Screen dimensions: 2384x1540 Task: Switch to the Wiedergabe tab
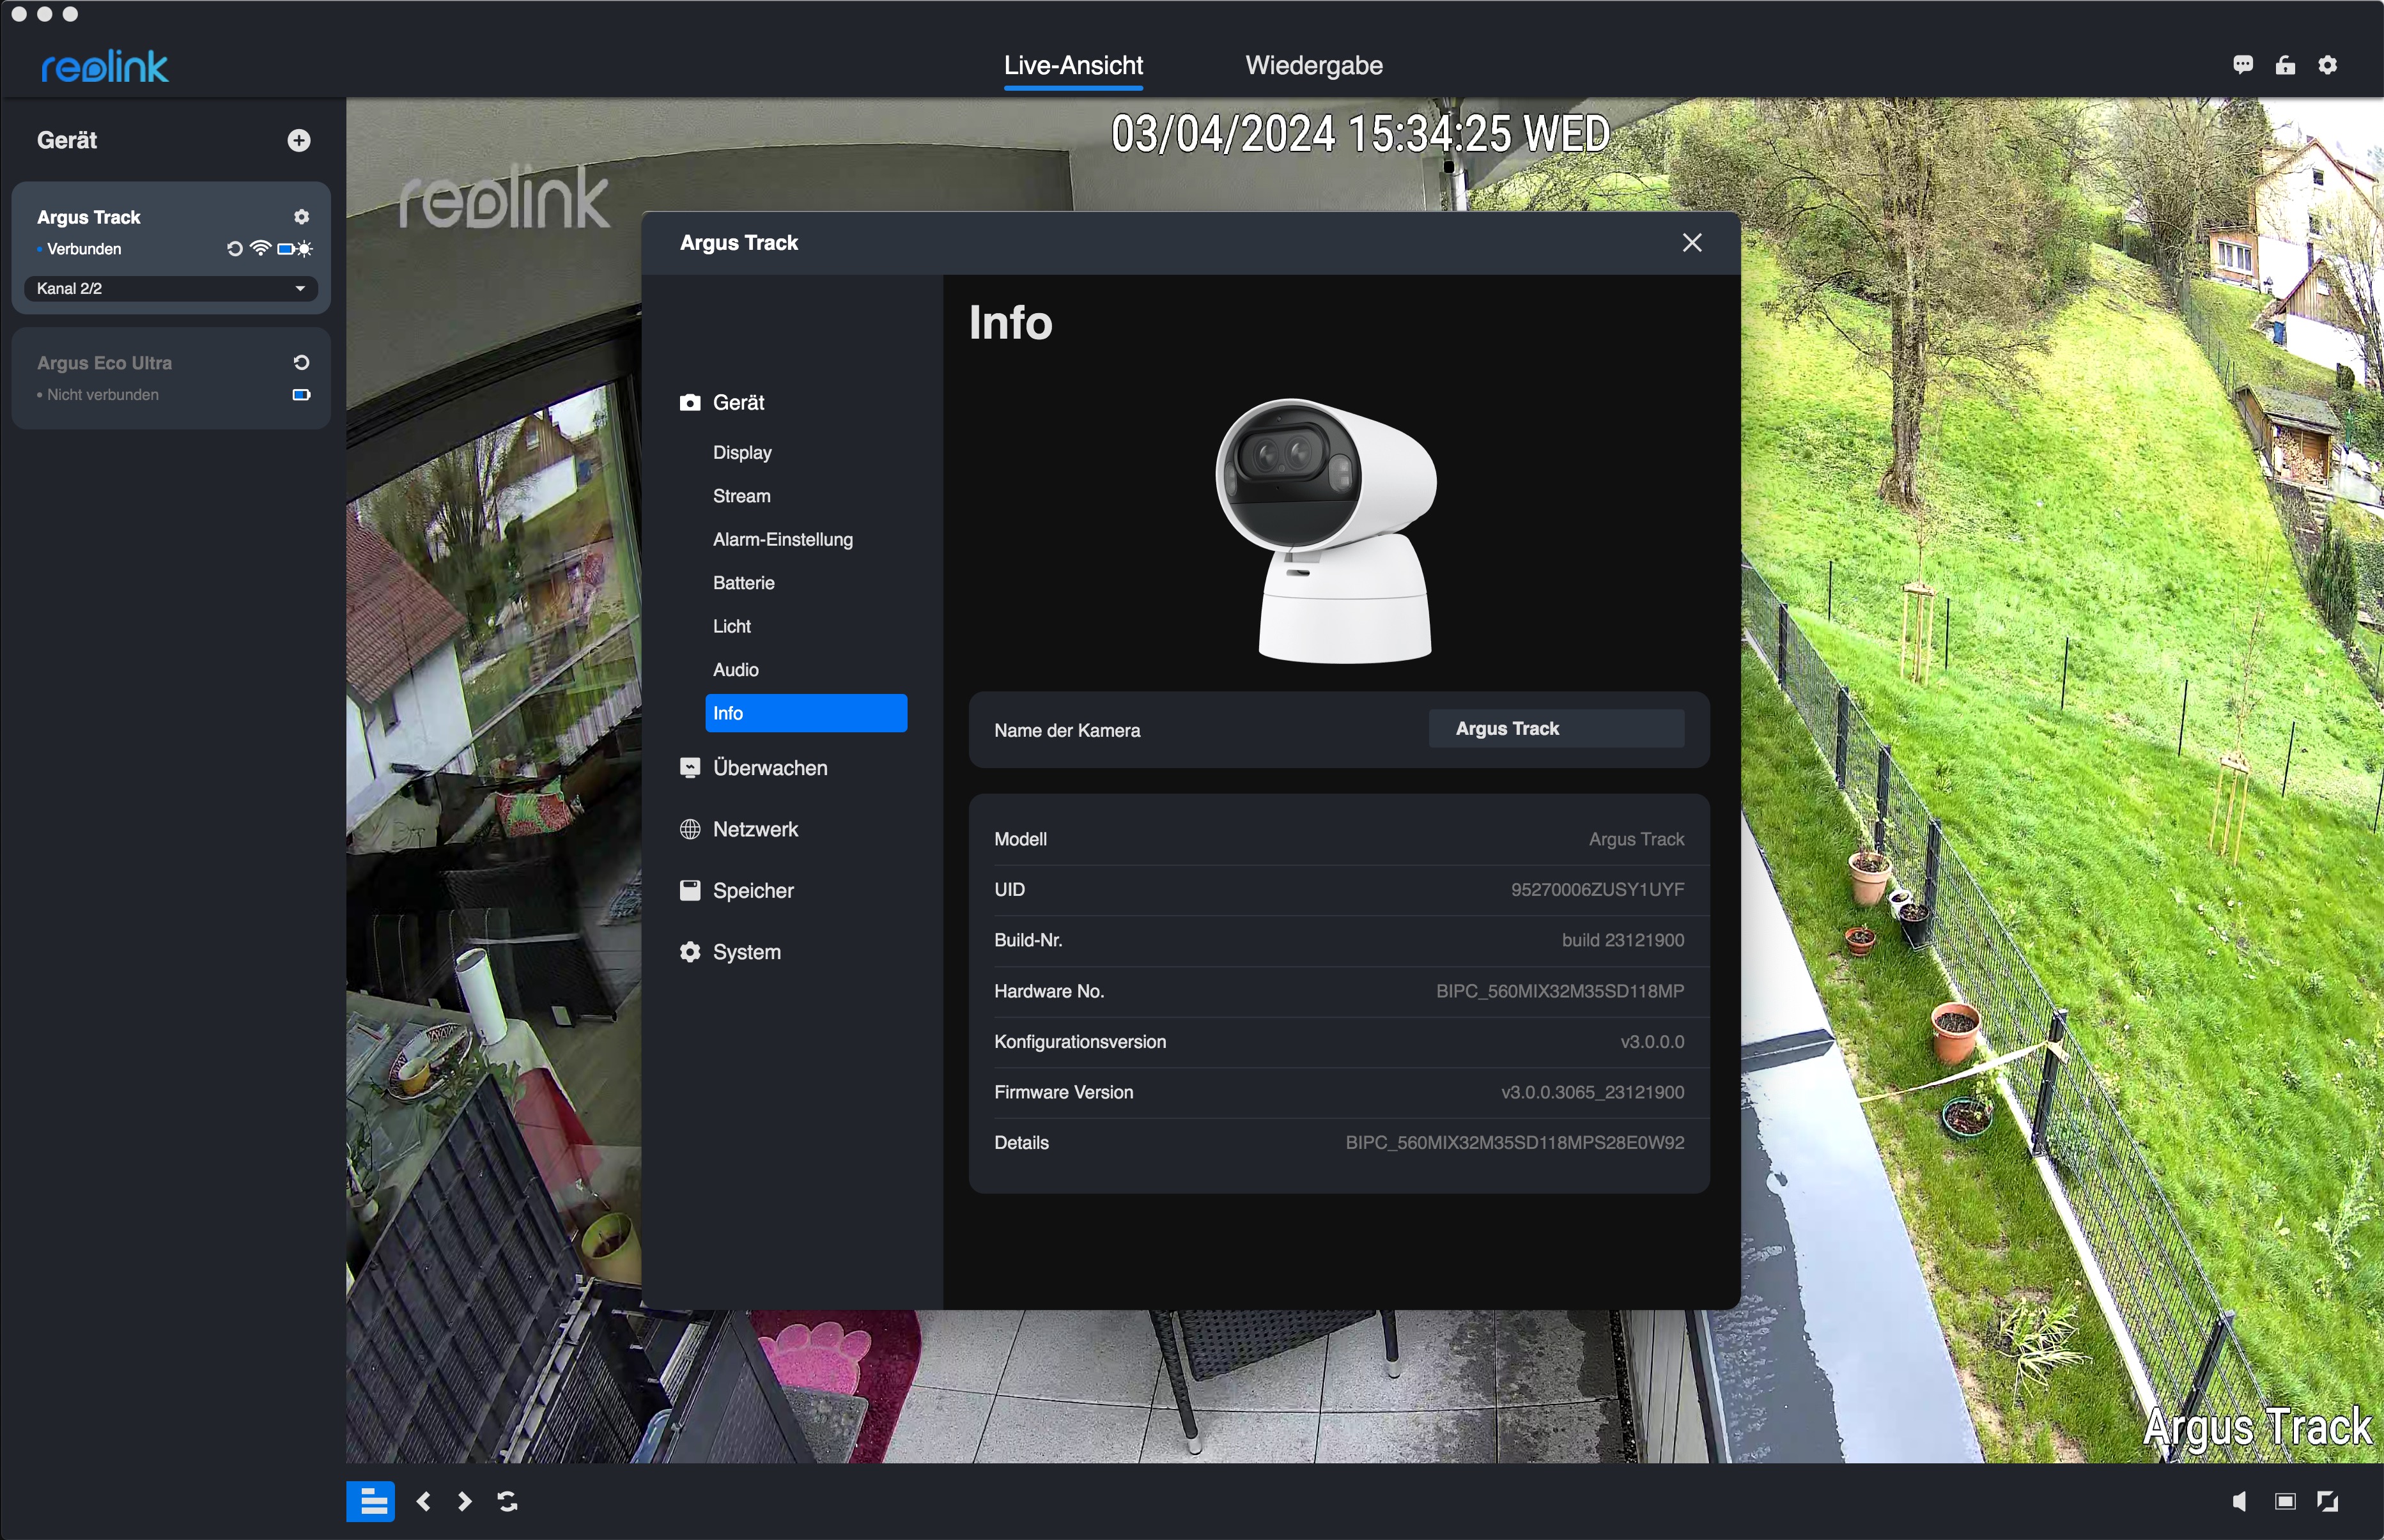pyautogui.click(x=1313, y=66)
